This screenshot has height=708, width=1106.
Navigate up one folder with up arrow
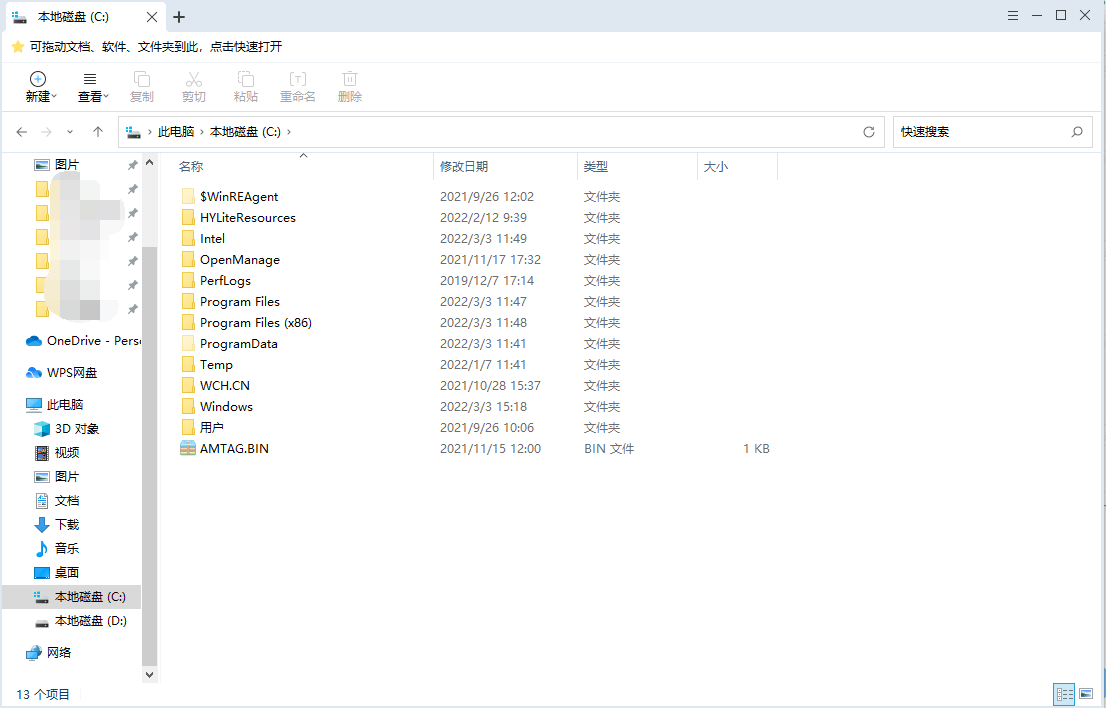point(98,132)
